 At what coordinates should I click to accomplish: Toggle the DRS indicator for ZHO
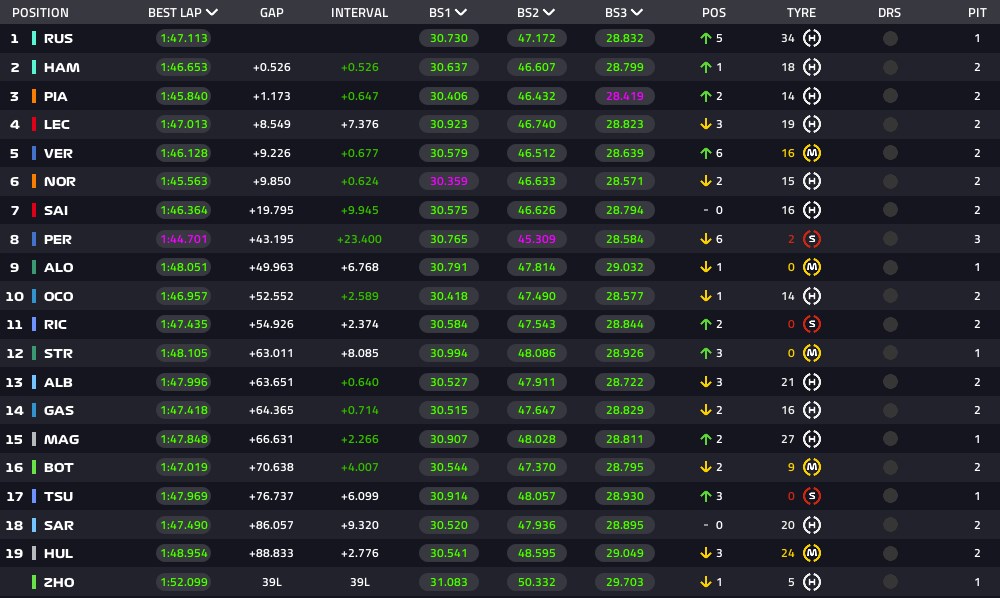pyautogui.click(x=890, y=582)
